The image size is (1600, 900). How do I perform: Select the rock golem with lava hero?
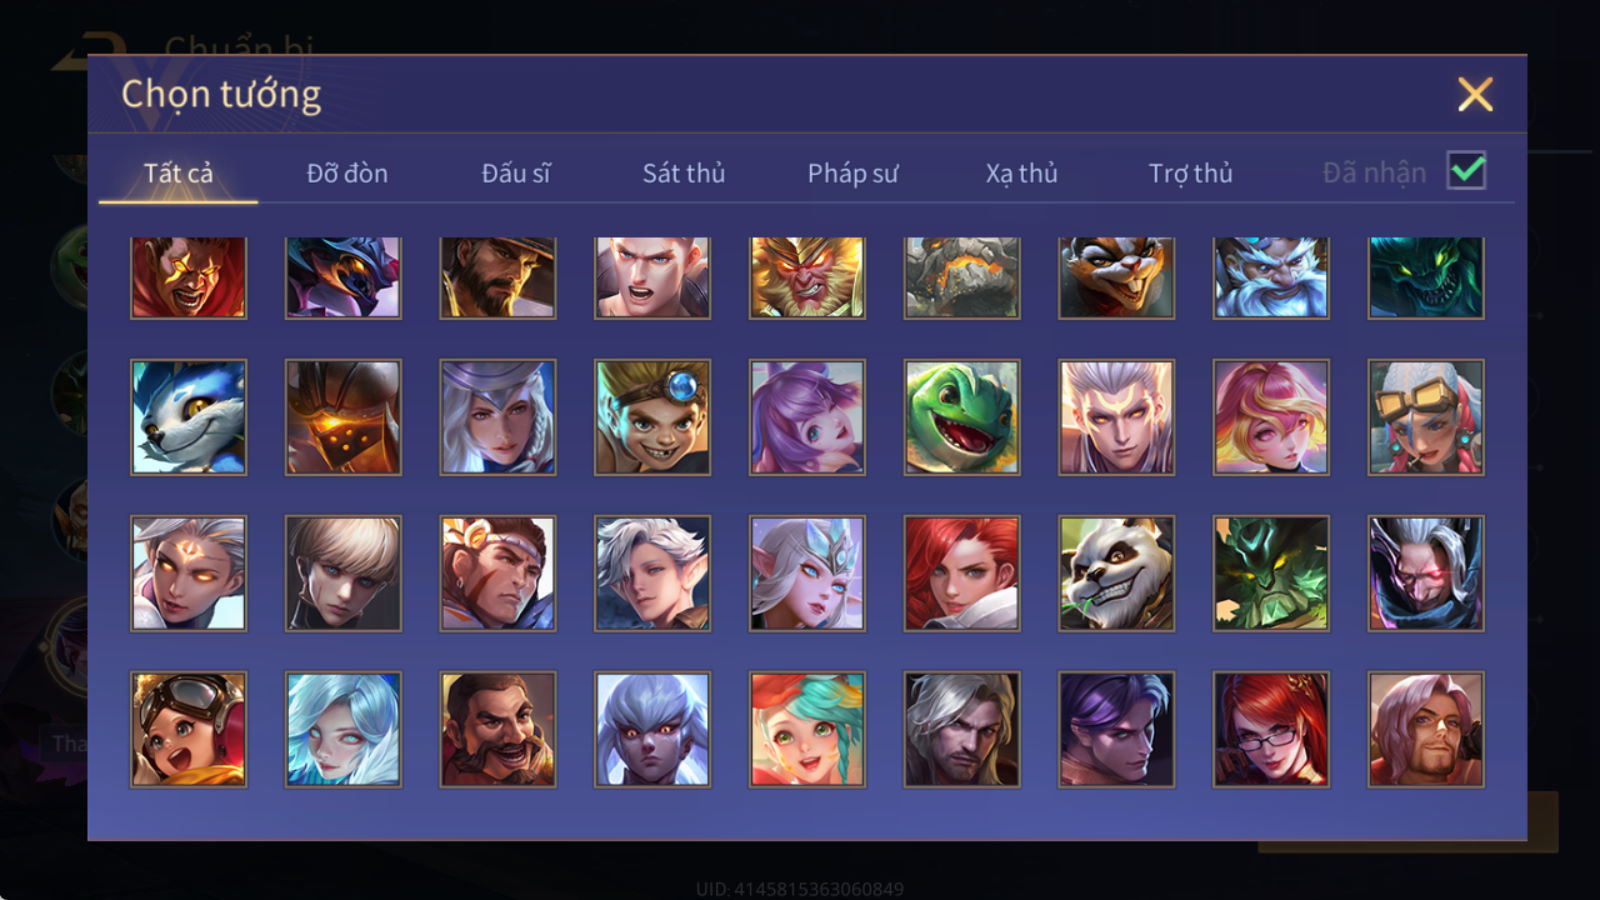point(962,277)
